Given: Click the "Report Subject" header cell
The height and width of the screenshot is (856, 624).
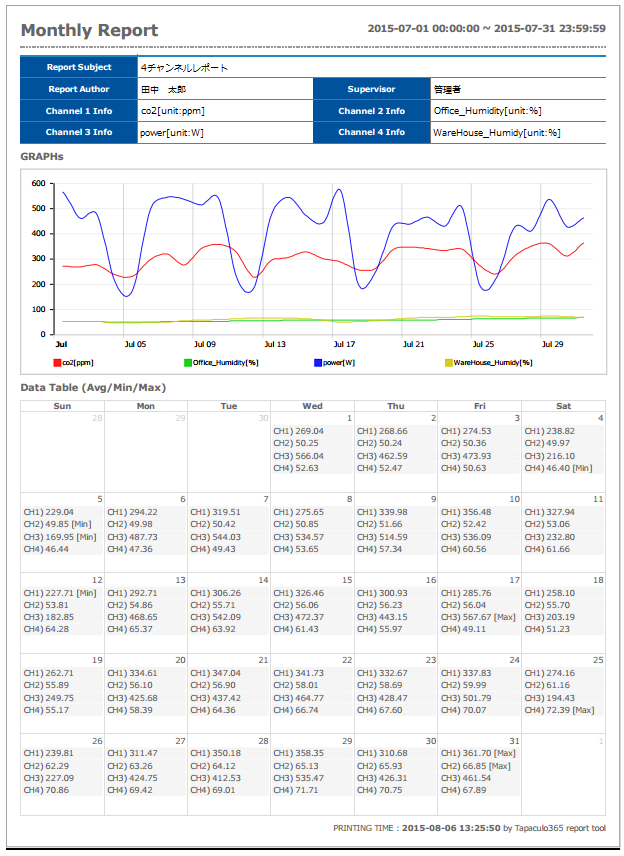Looking at the screenshot, I should click(79, 67).
